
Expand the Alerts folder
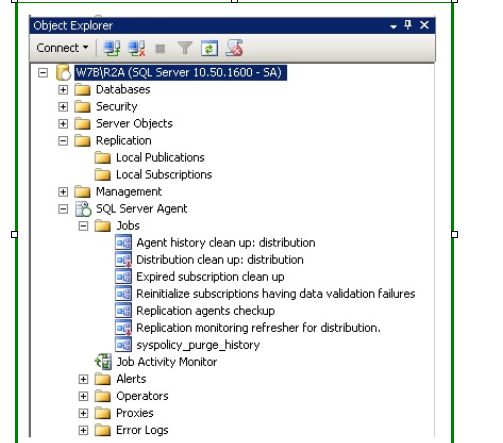(x=83, y=379)
